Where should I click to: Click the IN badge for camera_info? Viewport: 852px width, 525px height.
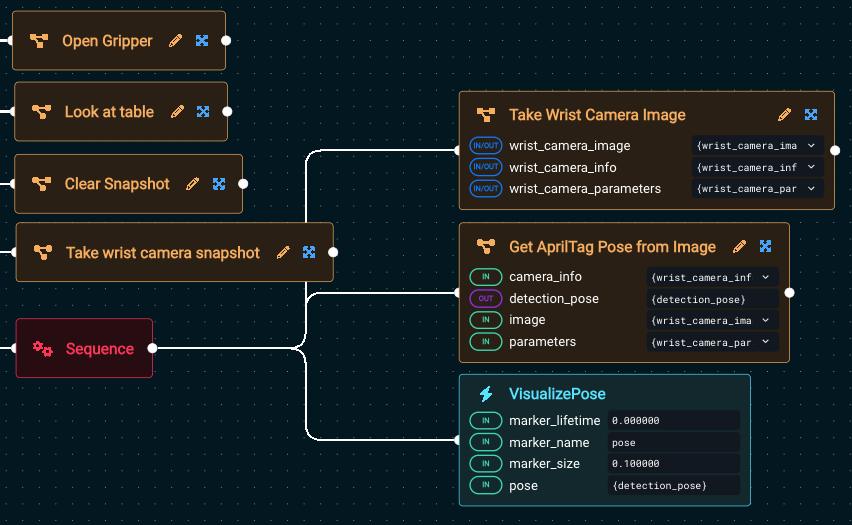pos(486,277)
